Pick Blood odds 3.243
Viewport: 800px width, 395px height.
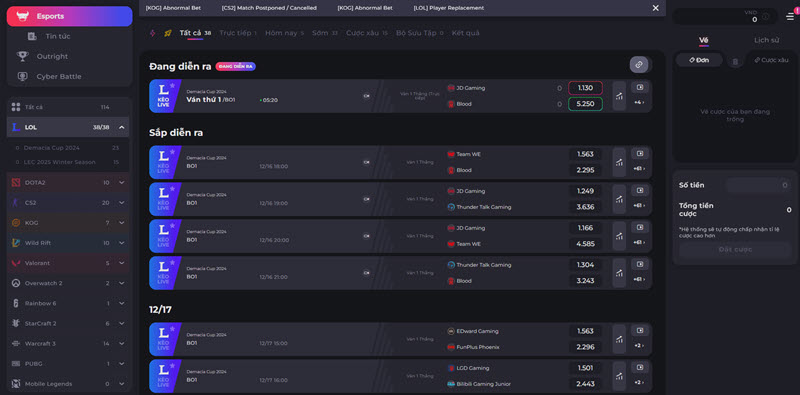tap(585, 281)
